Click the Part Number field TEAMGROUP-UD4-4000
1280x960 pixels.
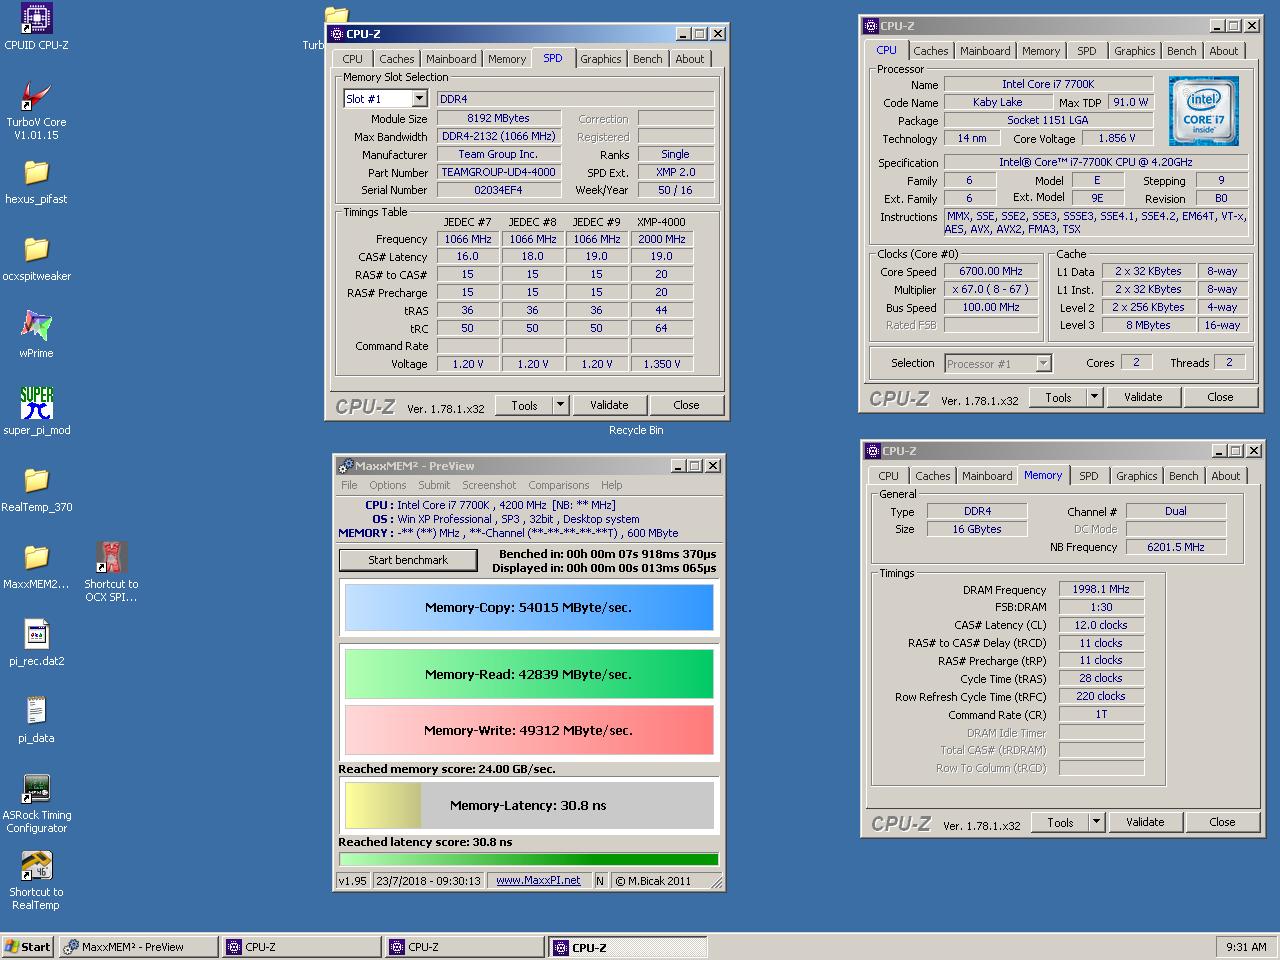(499, 172)
